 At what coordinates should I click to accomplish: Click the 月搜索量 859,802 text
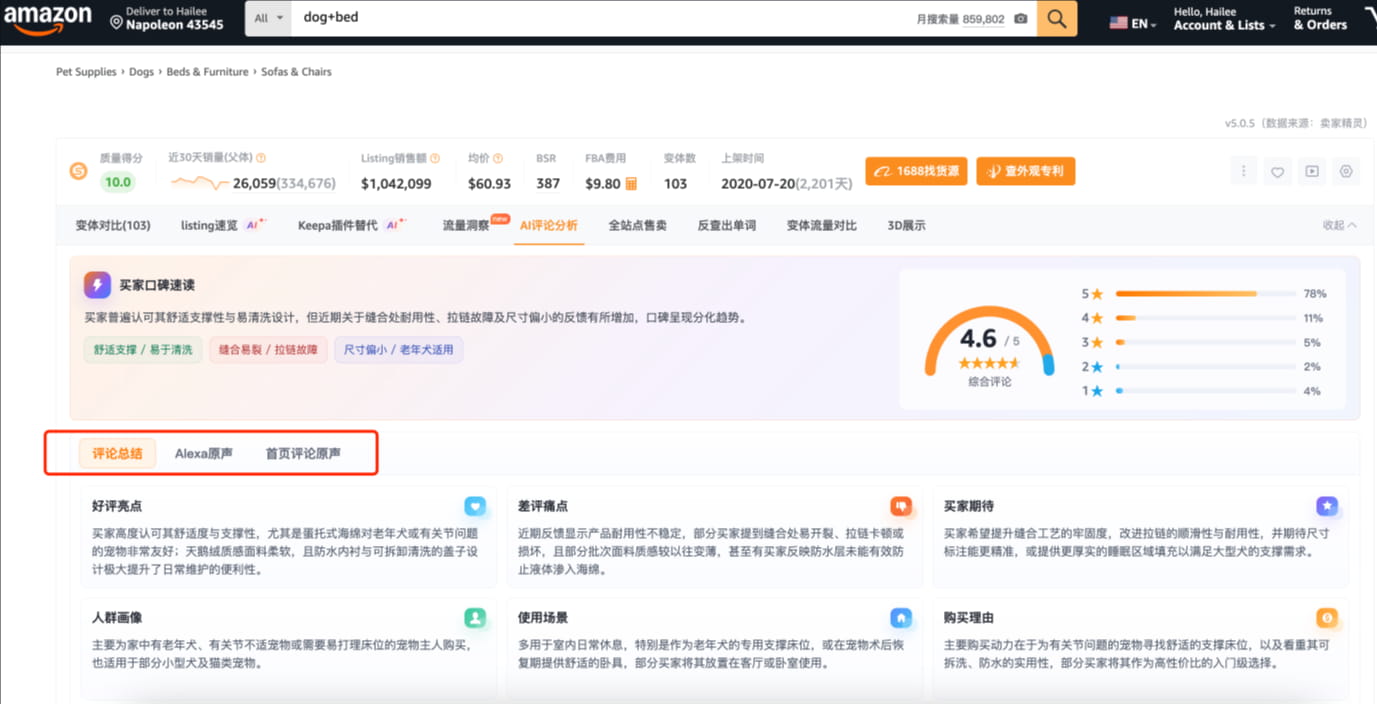click(x=960, y=19)
